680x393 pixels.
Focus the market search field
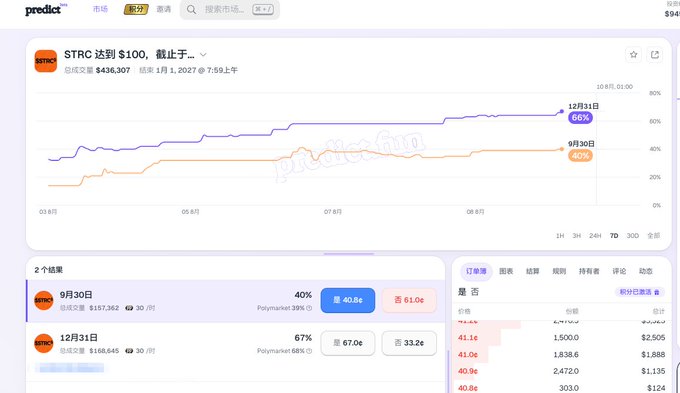[229, 9]
